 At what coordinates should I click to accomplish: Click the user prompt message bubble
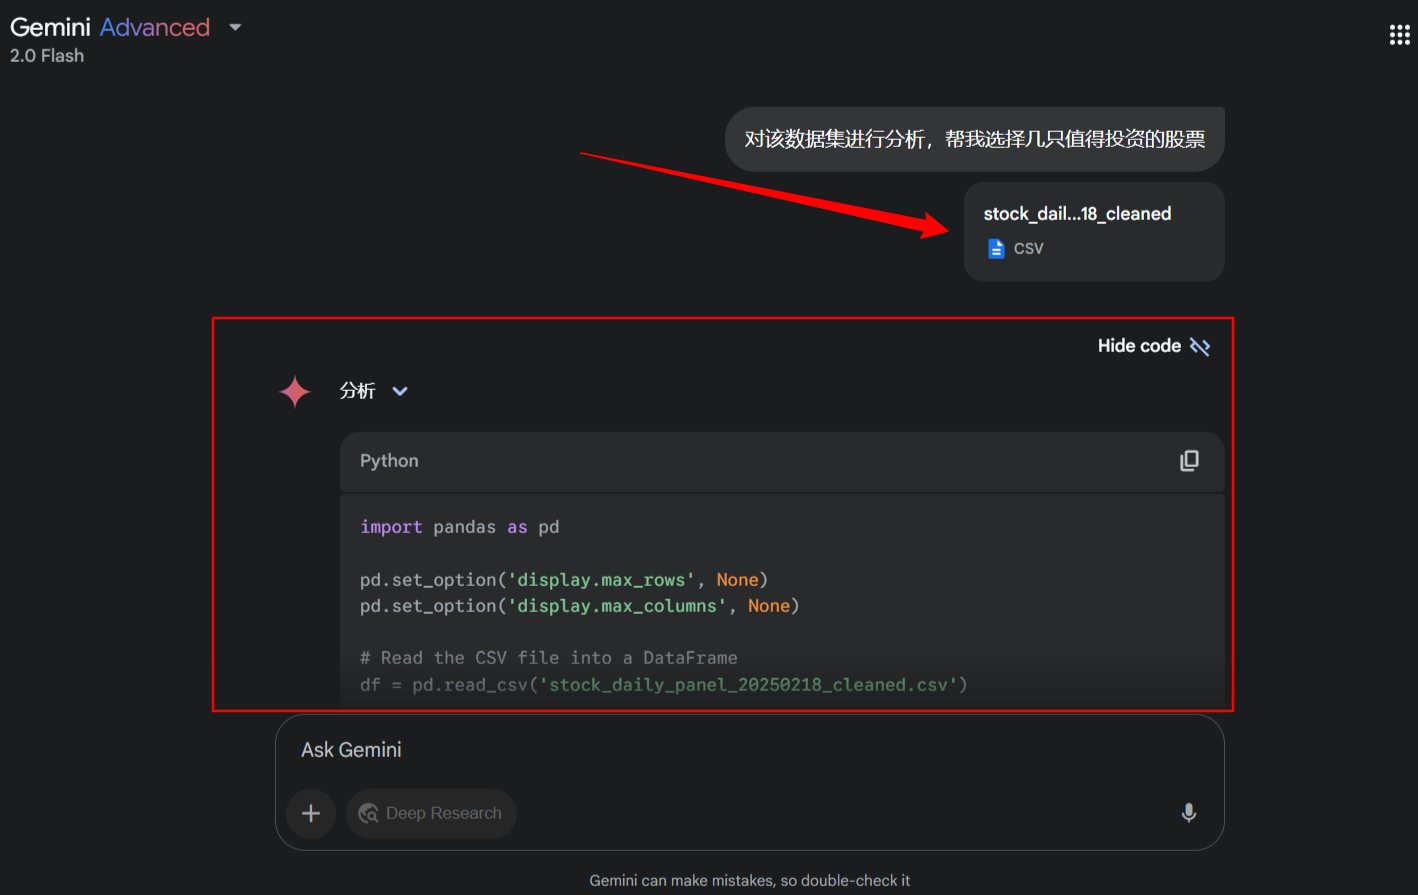[975, 139]
